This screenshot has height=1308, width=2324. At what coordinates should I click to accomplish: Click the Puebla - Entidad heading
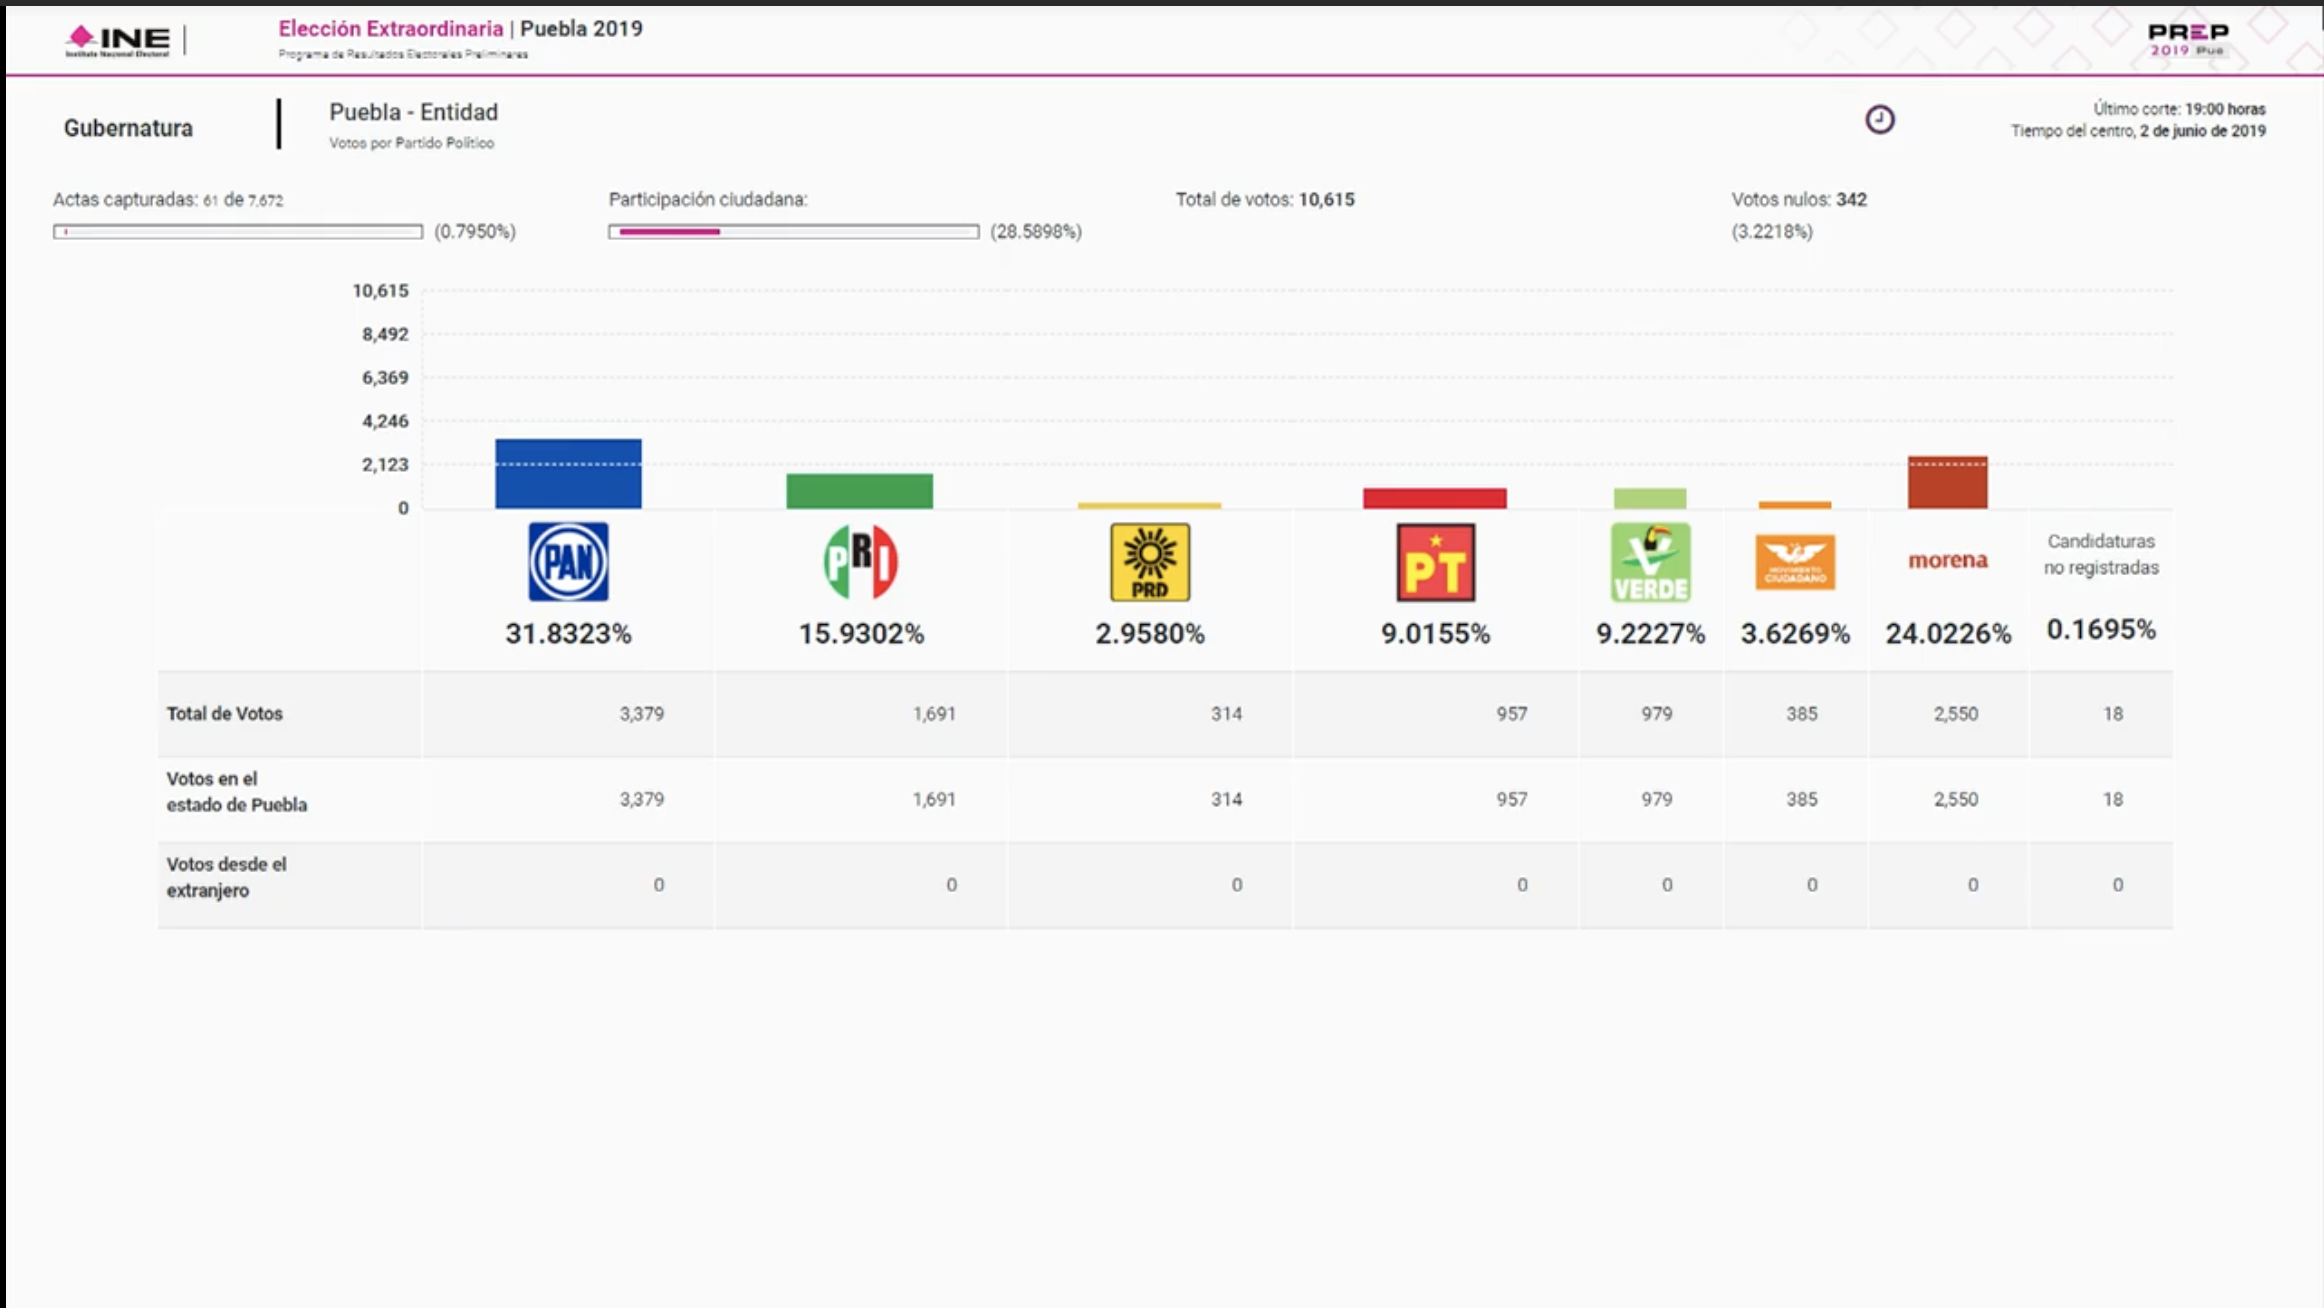(413, 112)
